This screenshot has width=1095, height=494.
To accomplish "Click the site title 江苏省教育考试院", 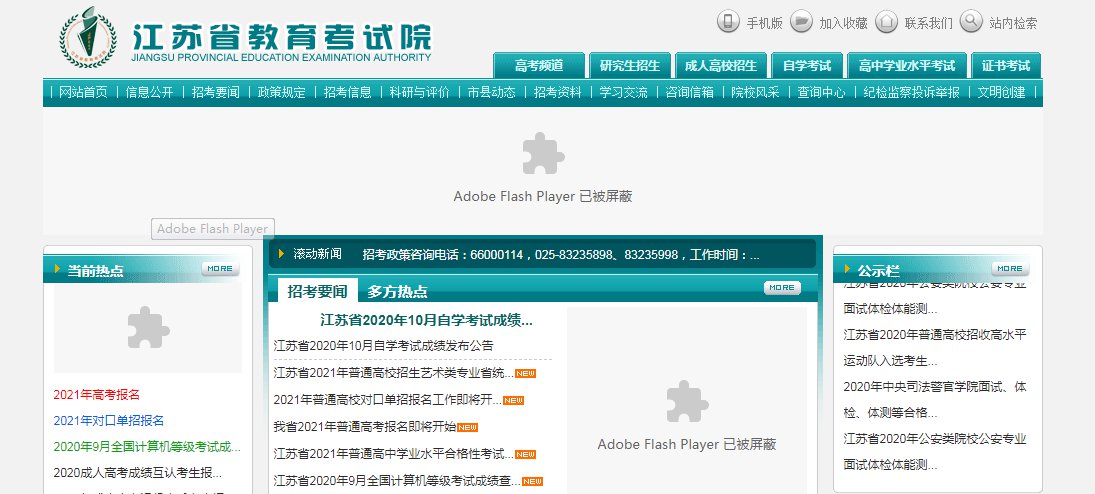I will click(281, 36).
